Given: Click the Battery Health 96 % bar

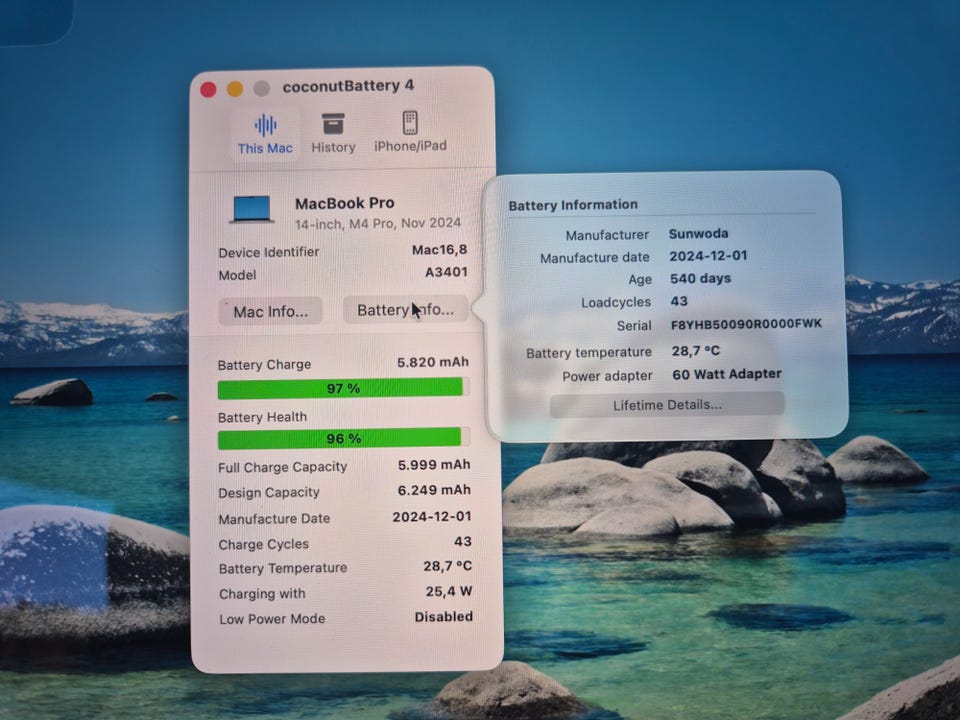Looking at the screenshot, I should 343,438.
